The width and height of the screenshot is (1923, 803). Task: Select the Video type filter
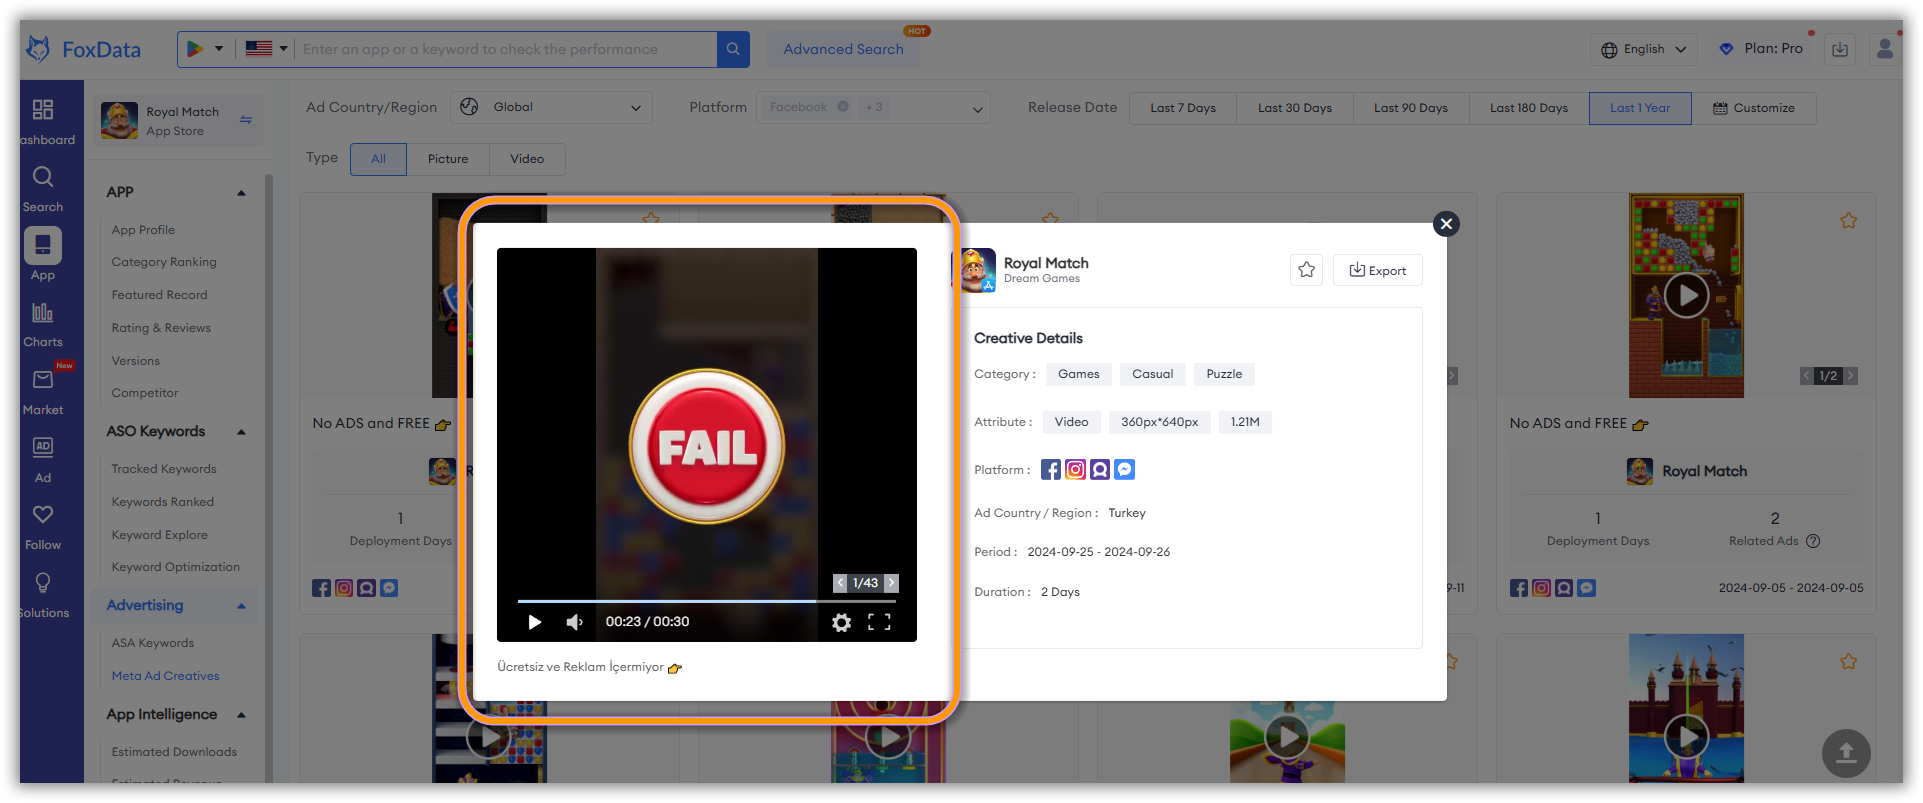click(527, 159)
